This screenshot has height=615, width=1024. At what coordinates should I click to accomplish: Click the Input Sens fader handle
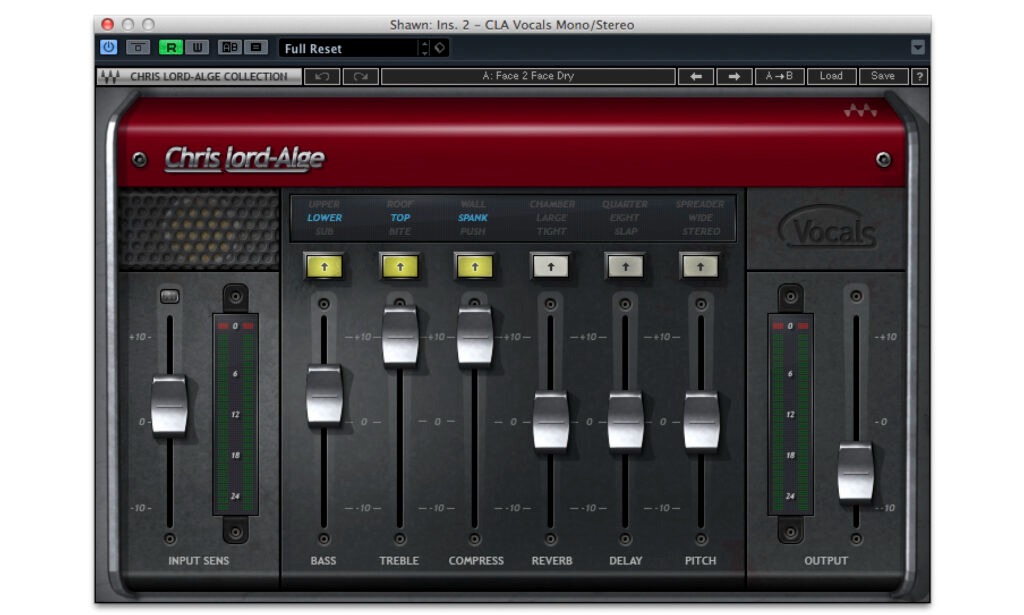[x=169, y=405]
